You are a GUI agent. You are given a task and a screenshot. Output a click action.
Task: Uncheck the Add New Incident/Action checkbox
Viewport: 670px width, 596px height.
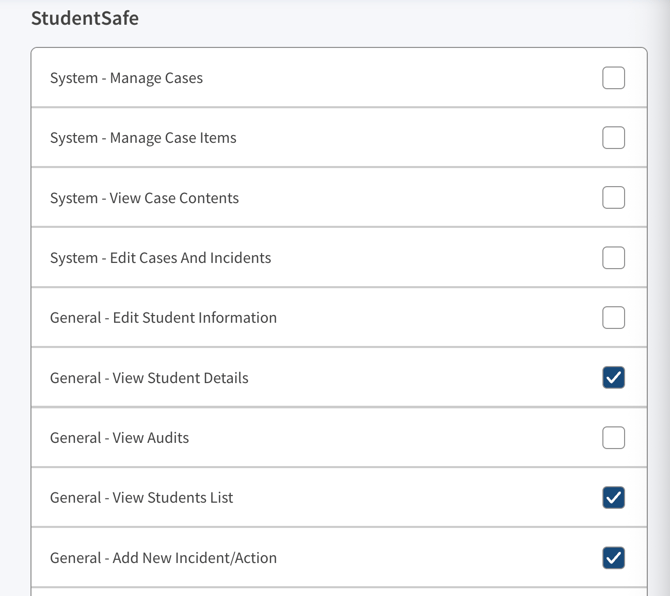614,558
